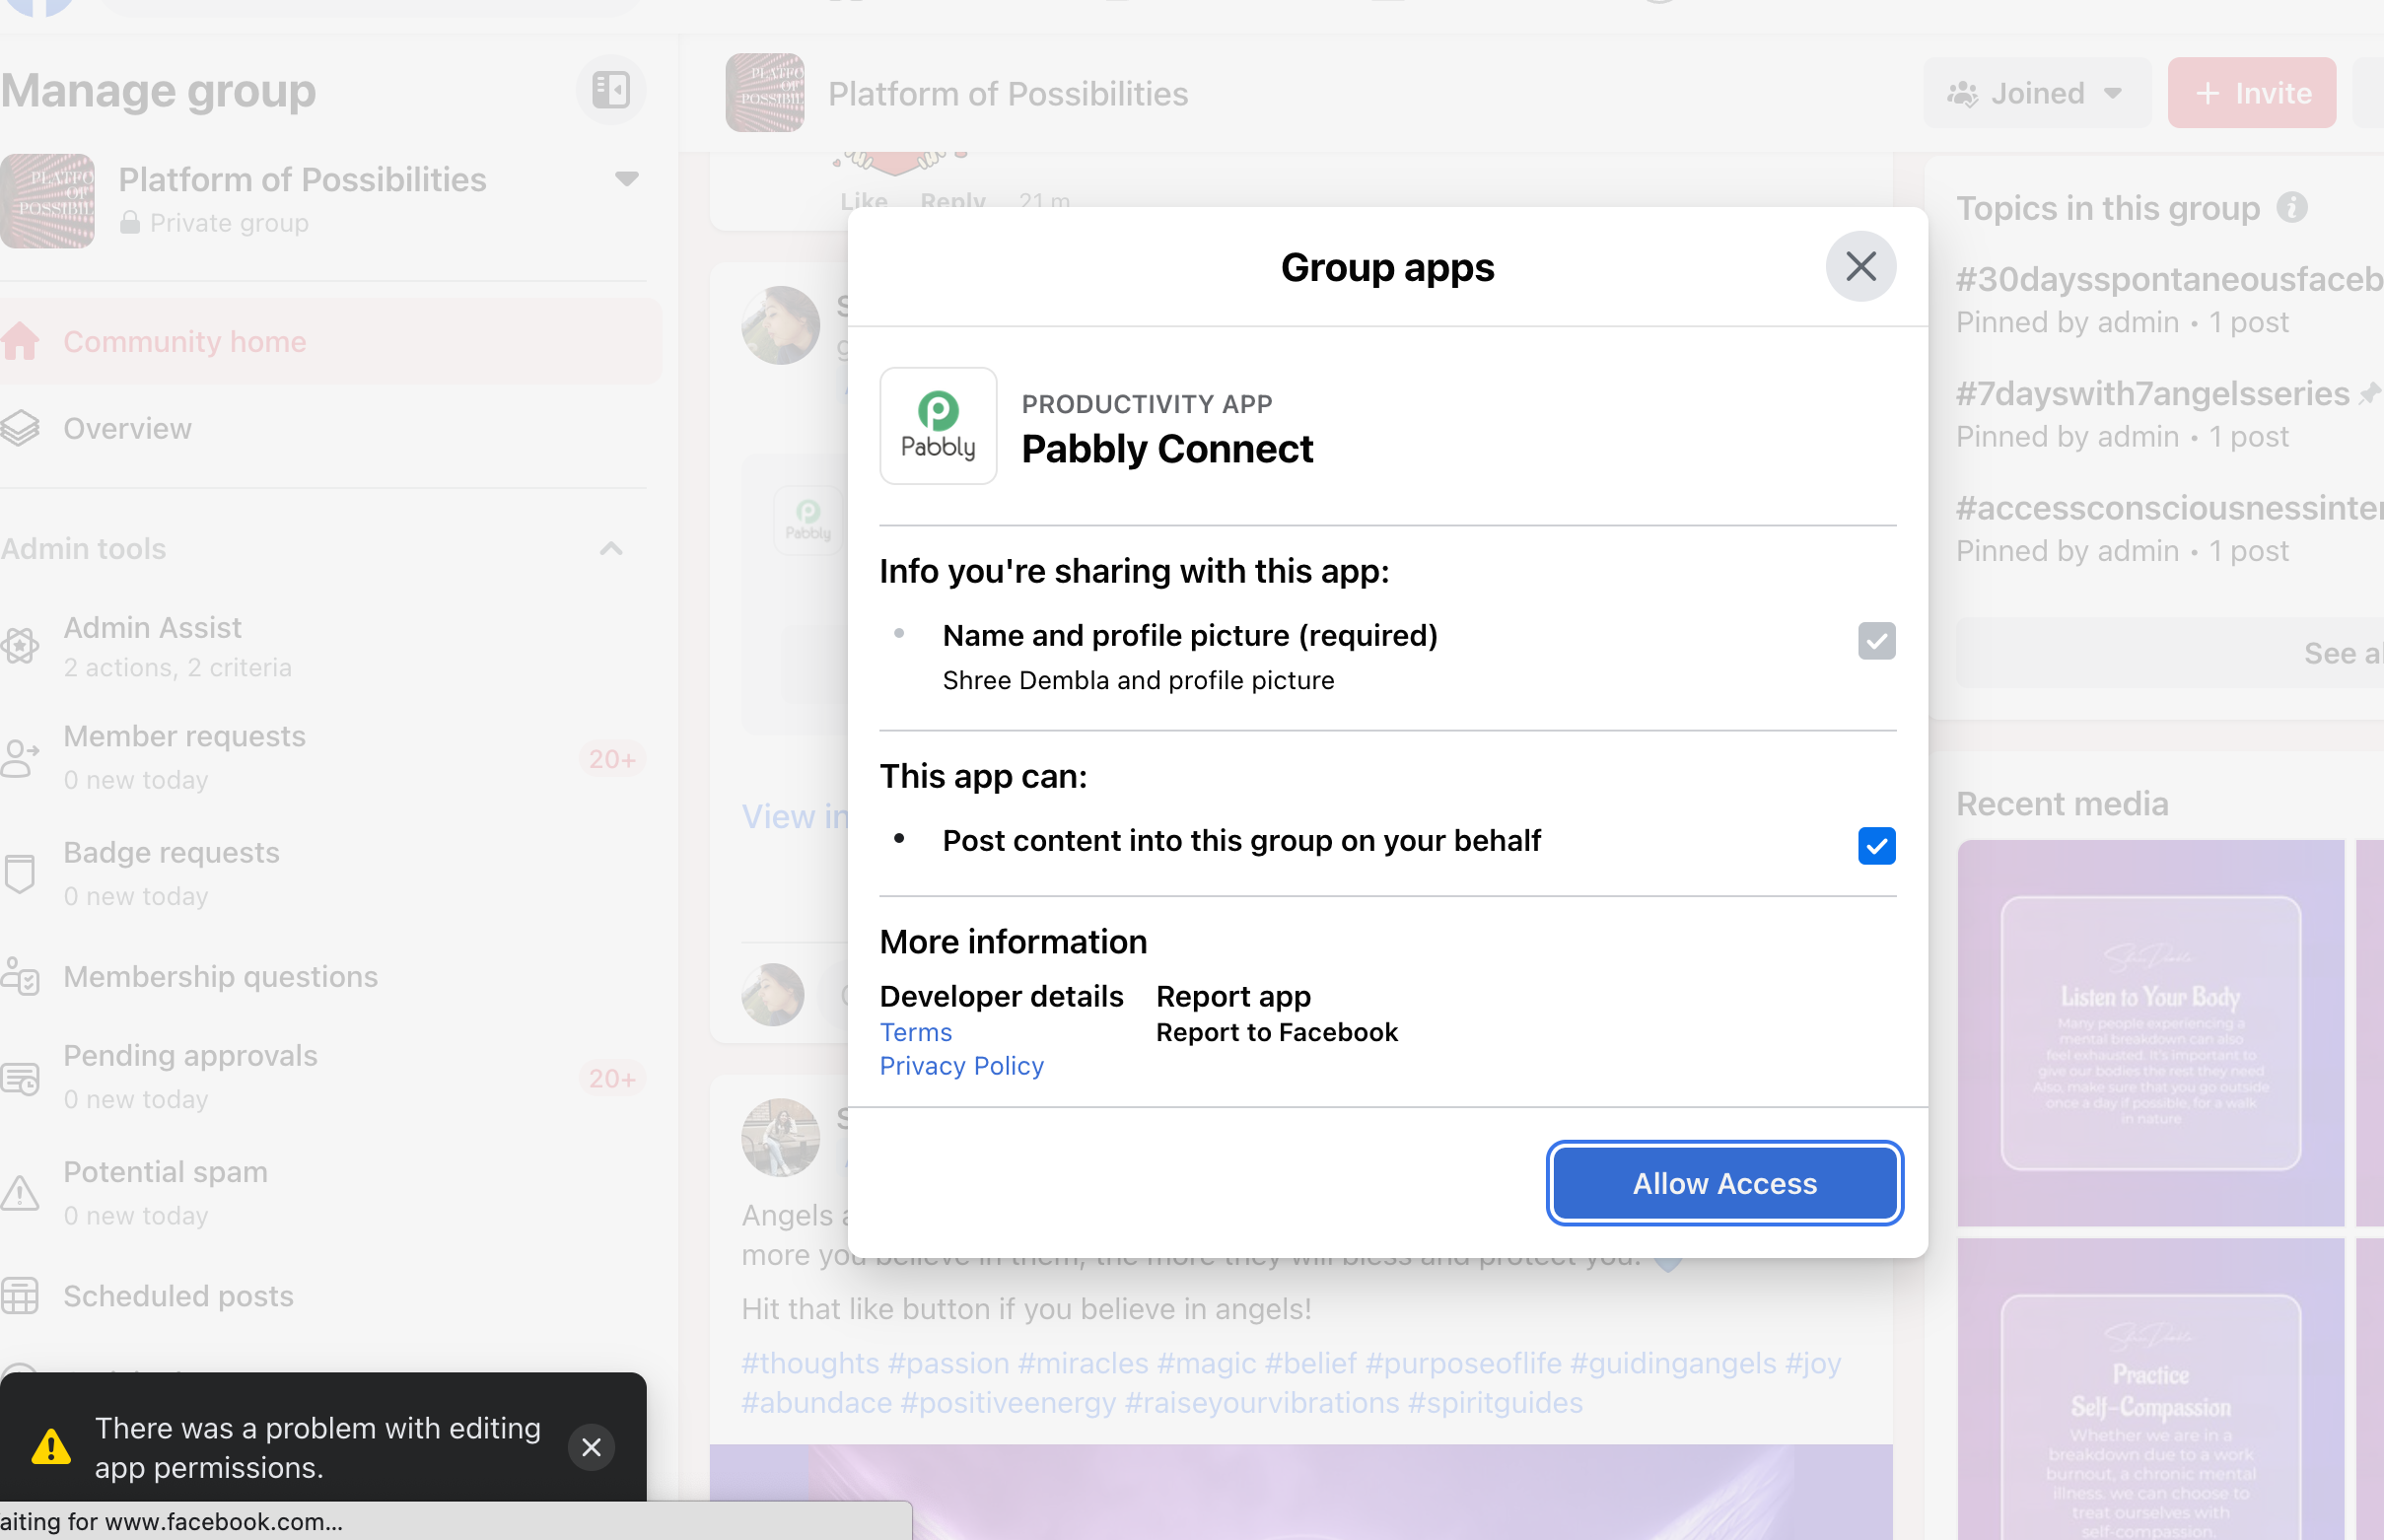Viewport: 2384px width, 1540px height.
Task: Open the Platform of Possibilities group switcher dropdown
Action: [626, 179]
